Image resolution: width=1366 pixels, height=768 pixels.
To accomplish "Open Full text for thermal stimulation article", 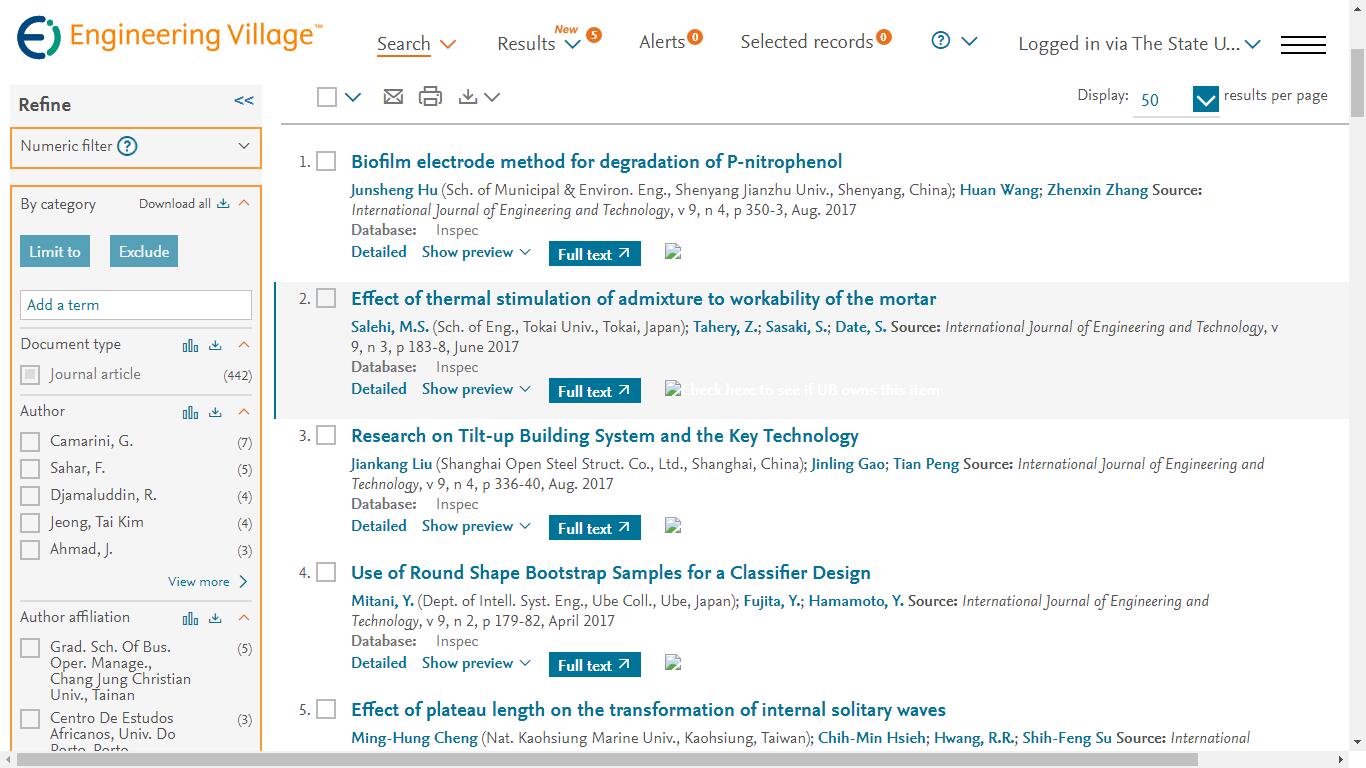I will click(x=594, y=391).
